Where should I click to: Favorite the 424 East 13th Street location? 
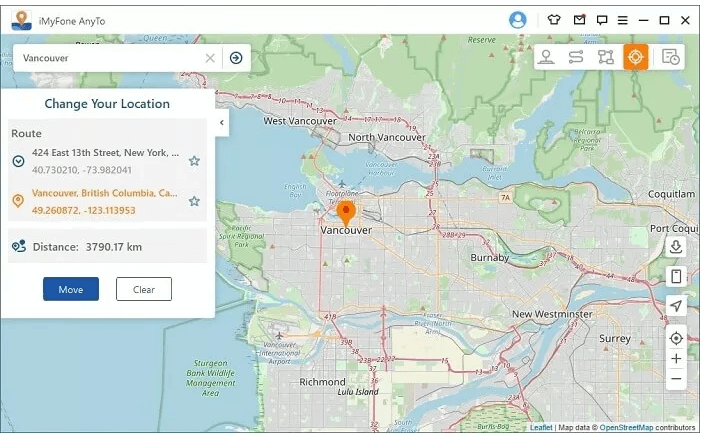[194, 161]
